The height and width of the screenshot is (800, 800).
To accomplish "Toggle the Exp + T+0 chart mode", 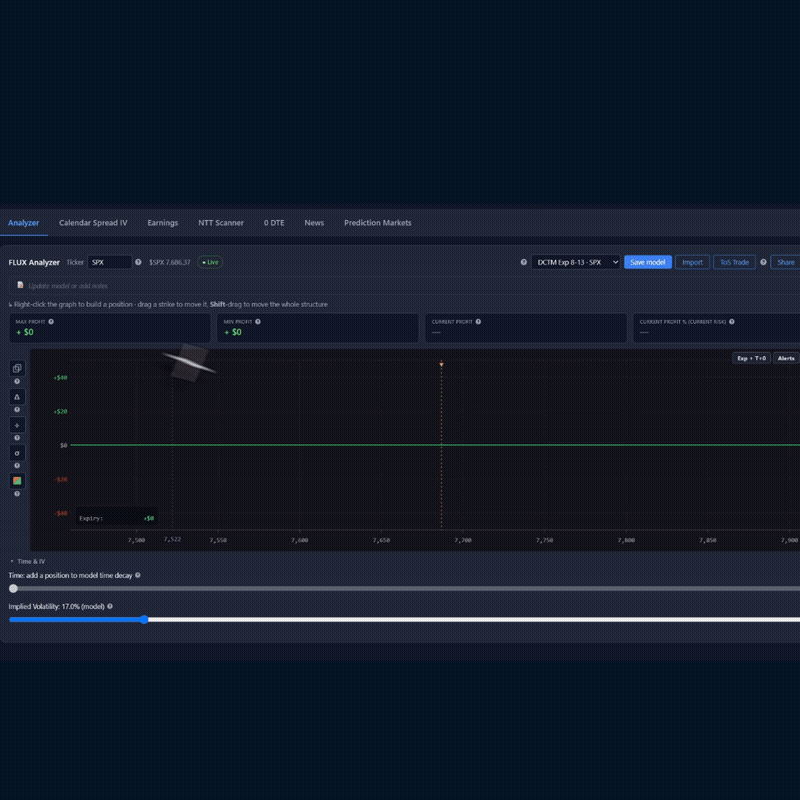I will (x=751, y=358).
